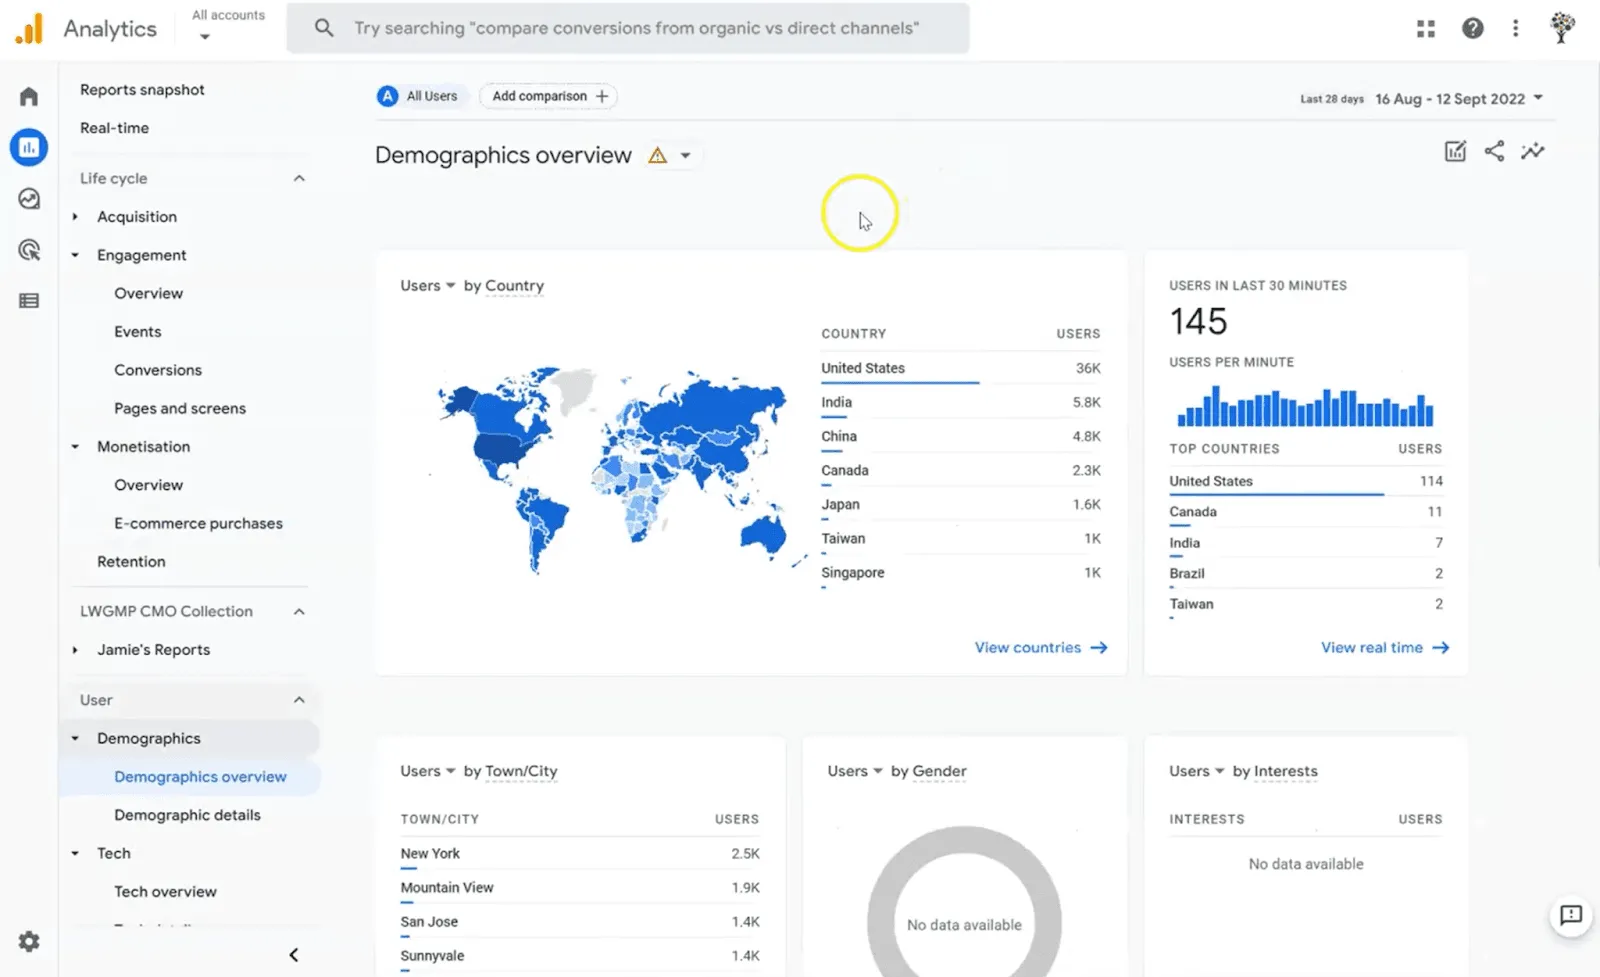This screenshot has height=977, width=1600.
Task: Collapse the Life cycle section
Action: pyautogui.click(x=299, y=178)
